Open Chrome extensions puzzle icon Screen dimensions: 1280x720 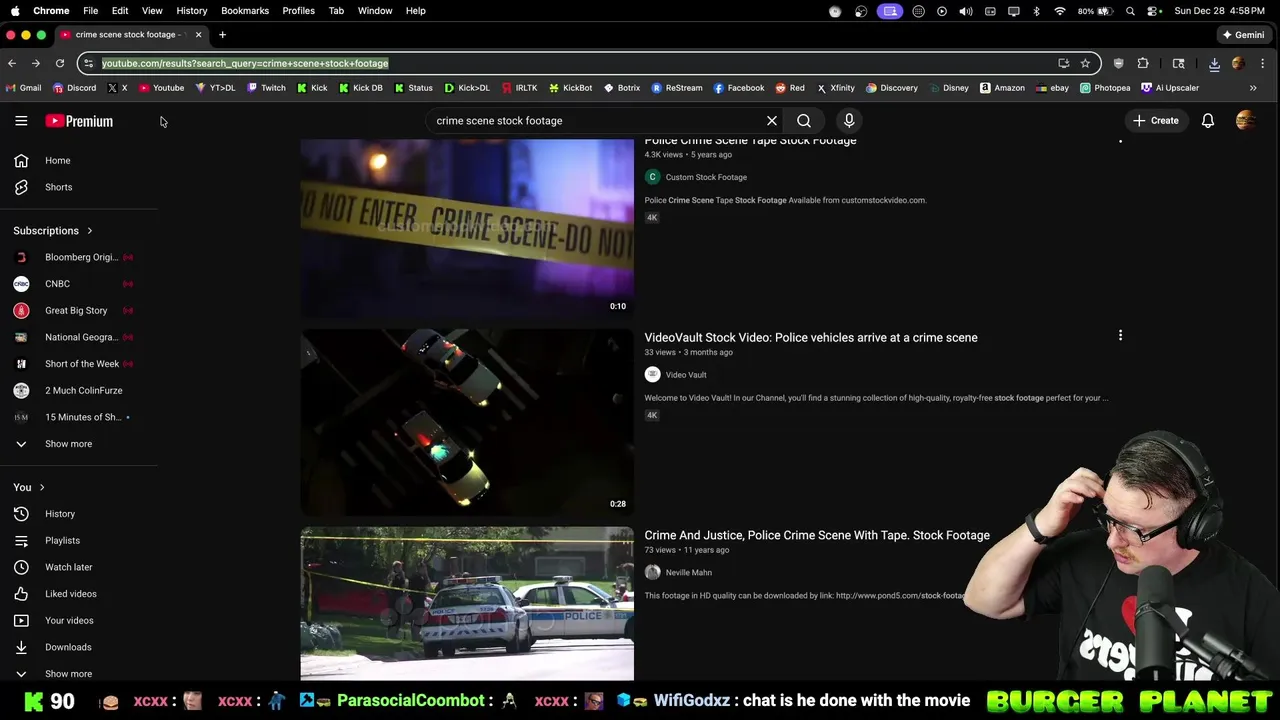click(1143, 63)
